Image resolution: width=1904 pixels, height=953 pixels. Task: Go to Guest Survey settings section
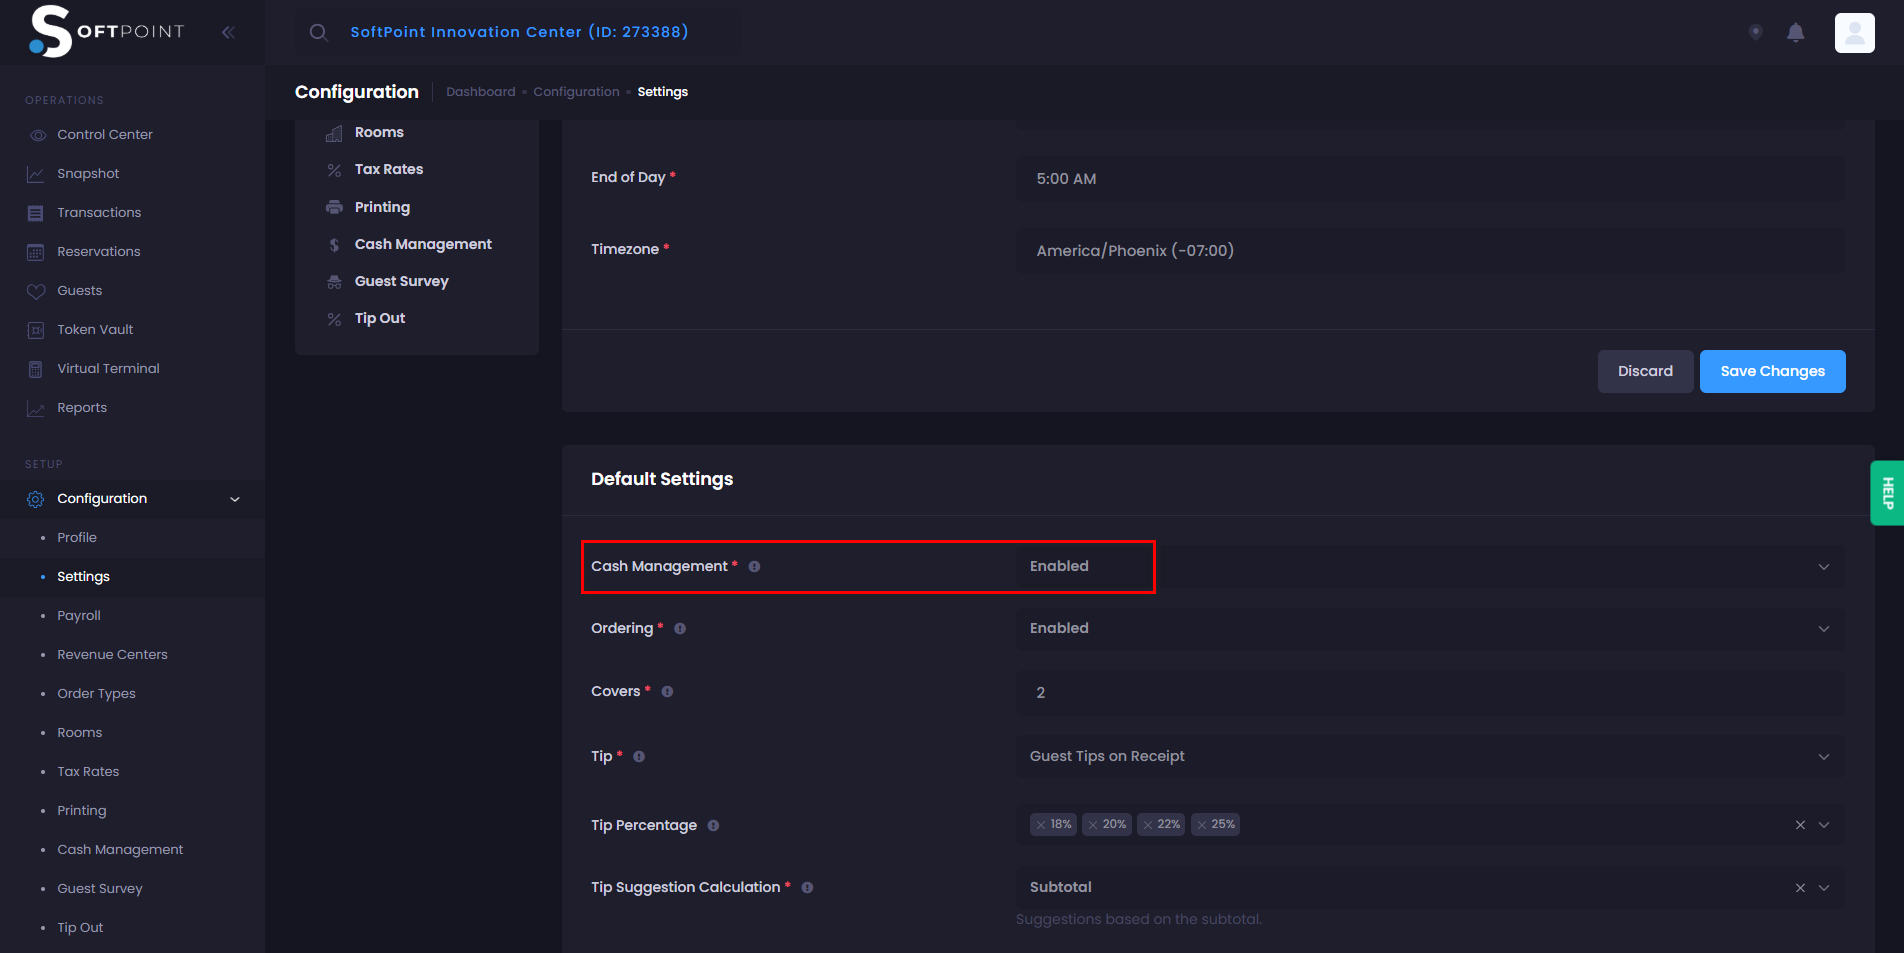tap(401, 282)
